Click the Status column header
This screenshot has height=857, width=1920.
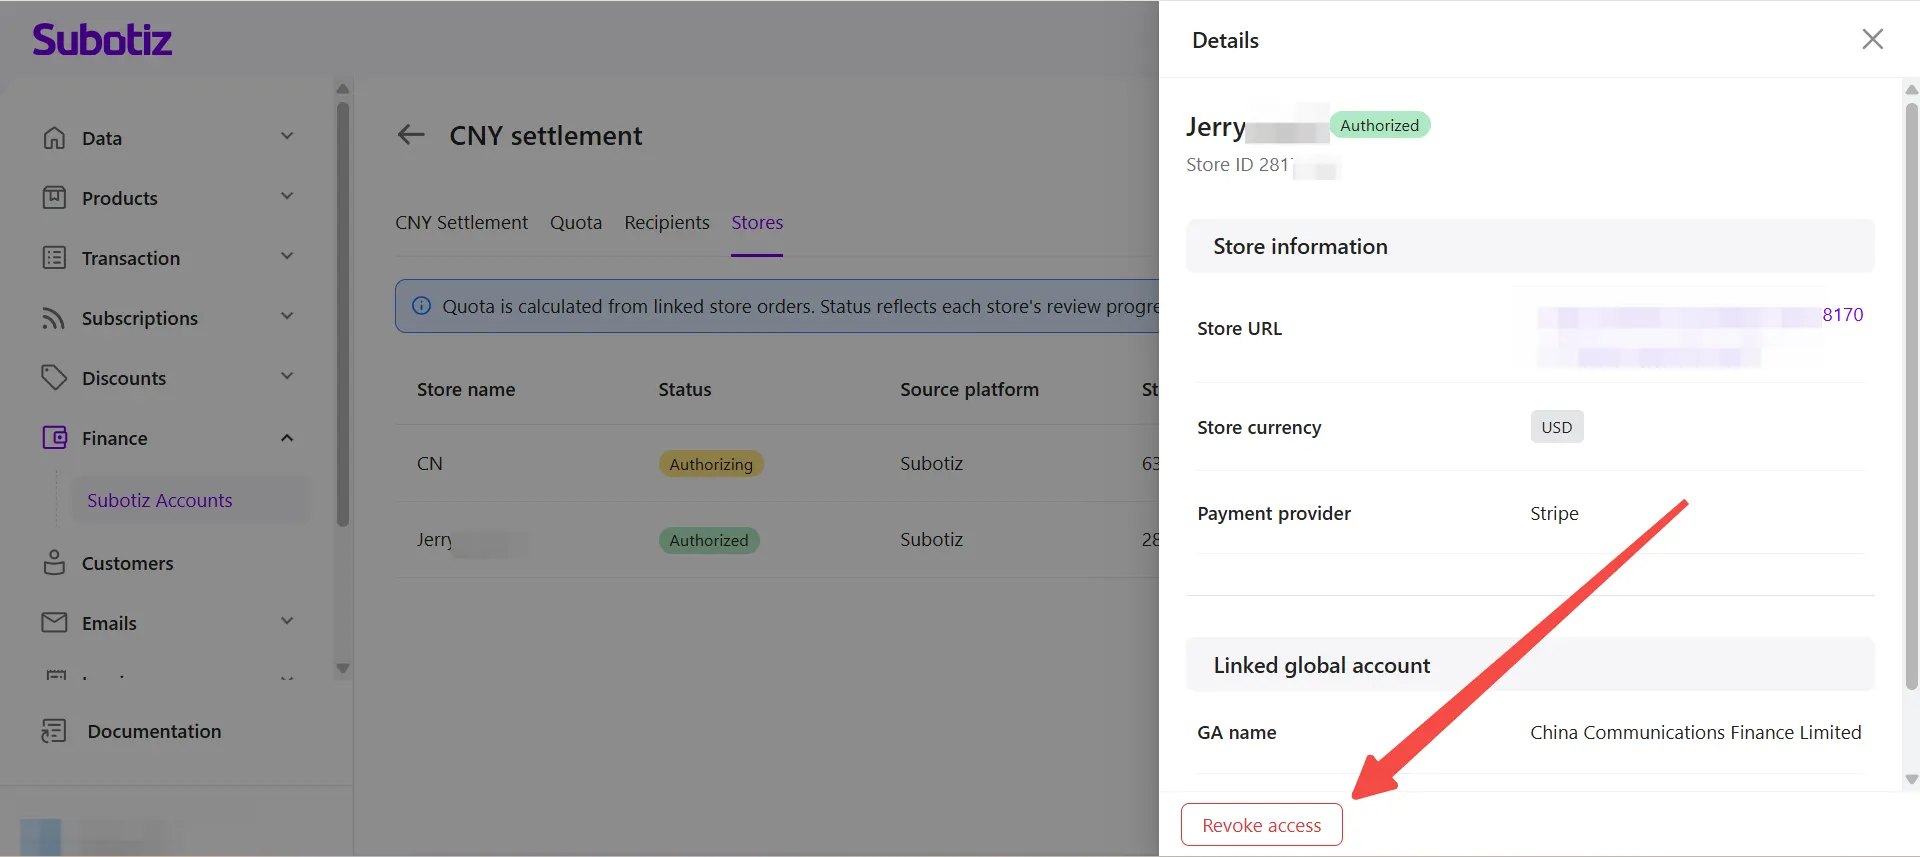click(x=685, y=389)
